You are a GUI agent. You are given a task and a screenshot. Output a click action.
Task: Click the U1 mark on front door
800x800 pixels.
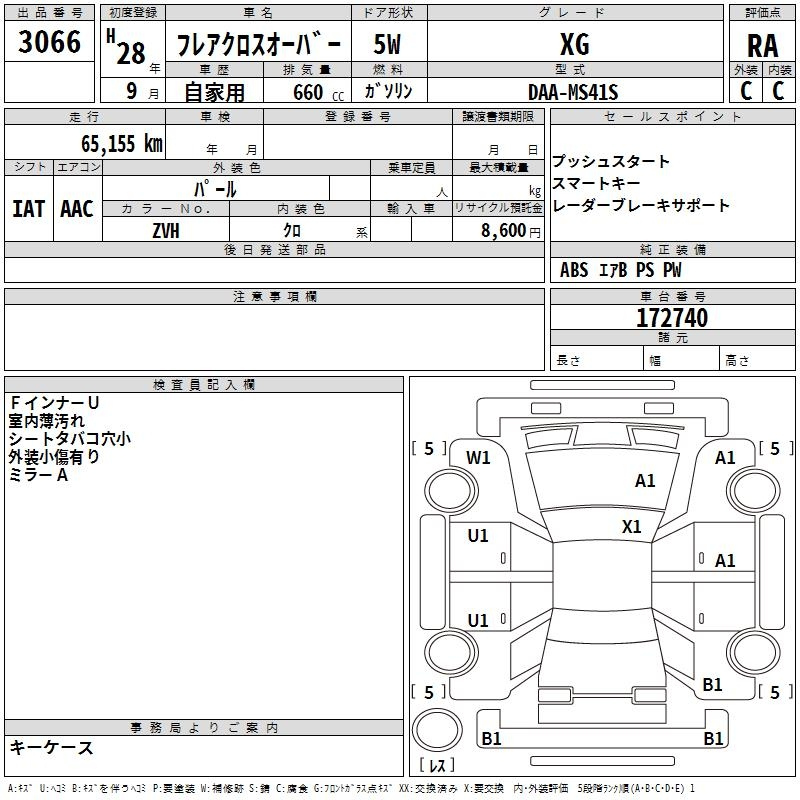point(478,536)
